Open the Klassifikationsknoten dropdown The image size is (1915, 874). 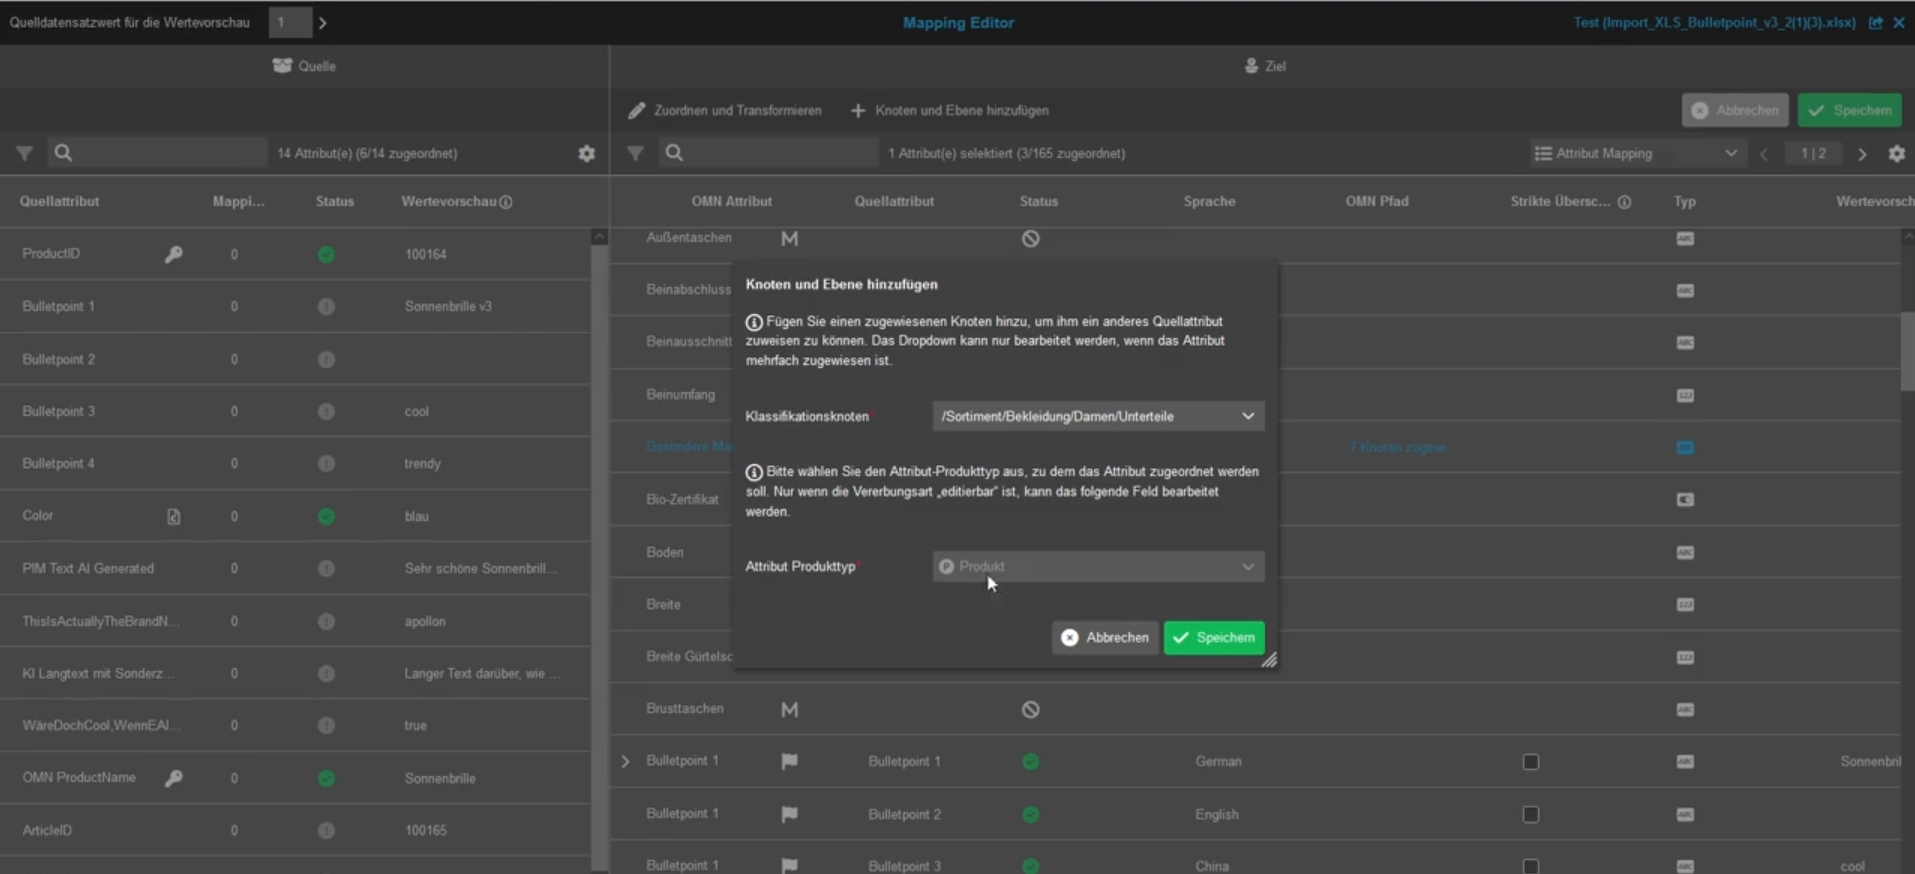point(1097,416)
